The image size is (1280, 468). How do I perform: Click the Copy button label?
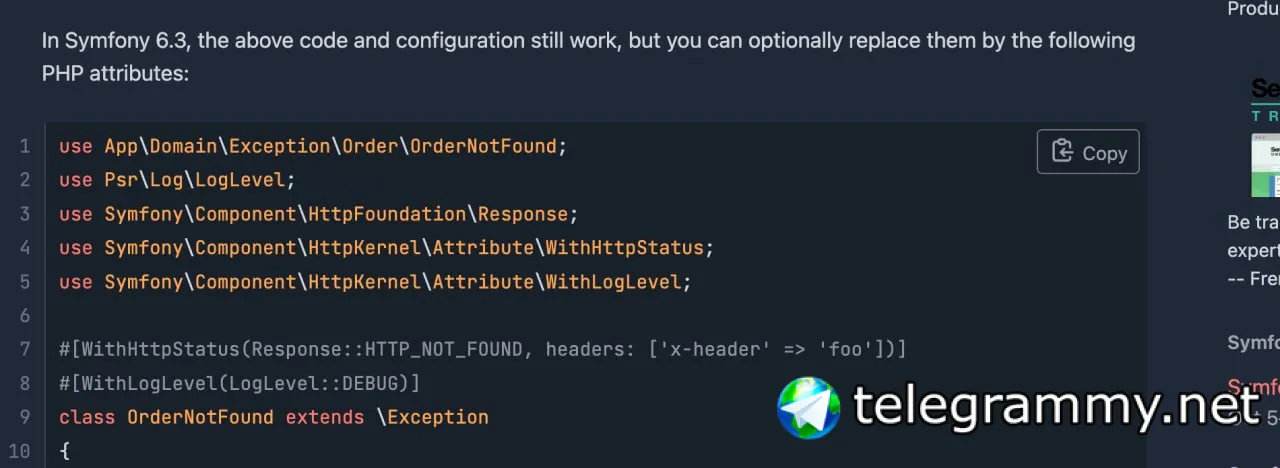coord(1105,153)
